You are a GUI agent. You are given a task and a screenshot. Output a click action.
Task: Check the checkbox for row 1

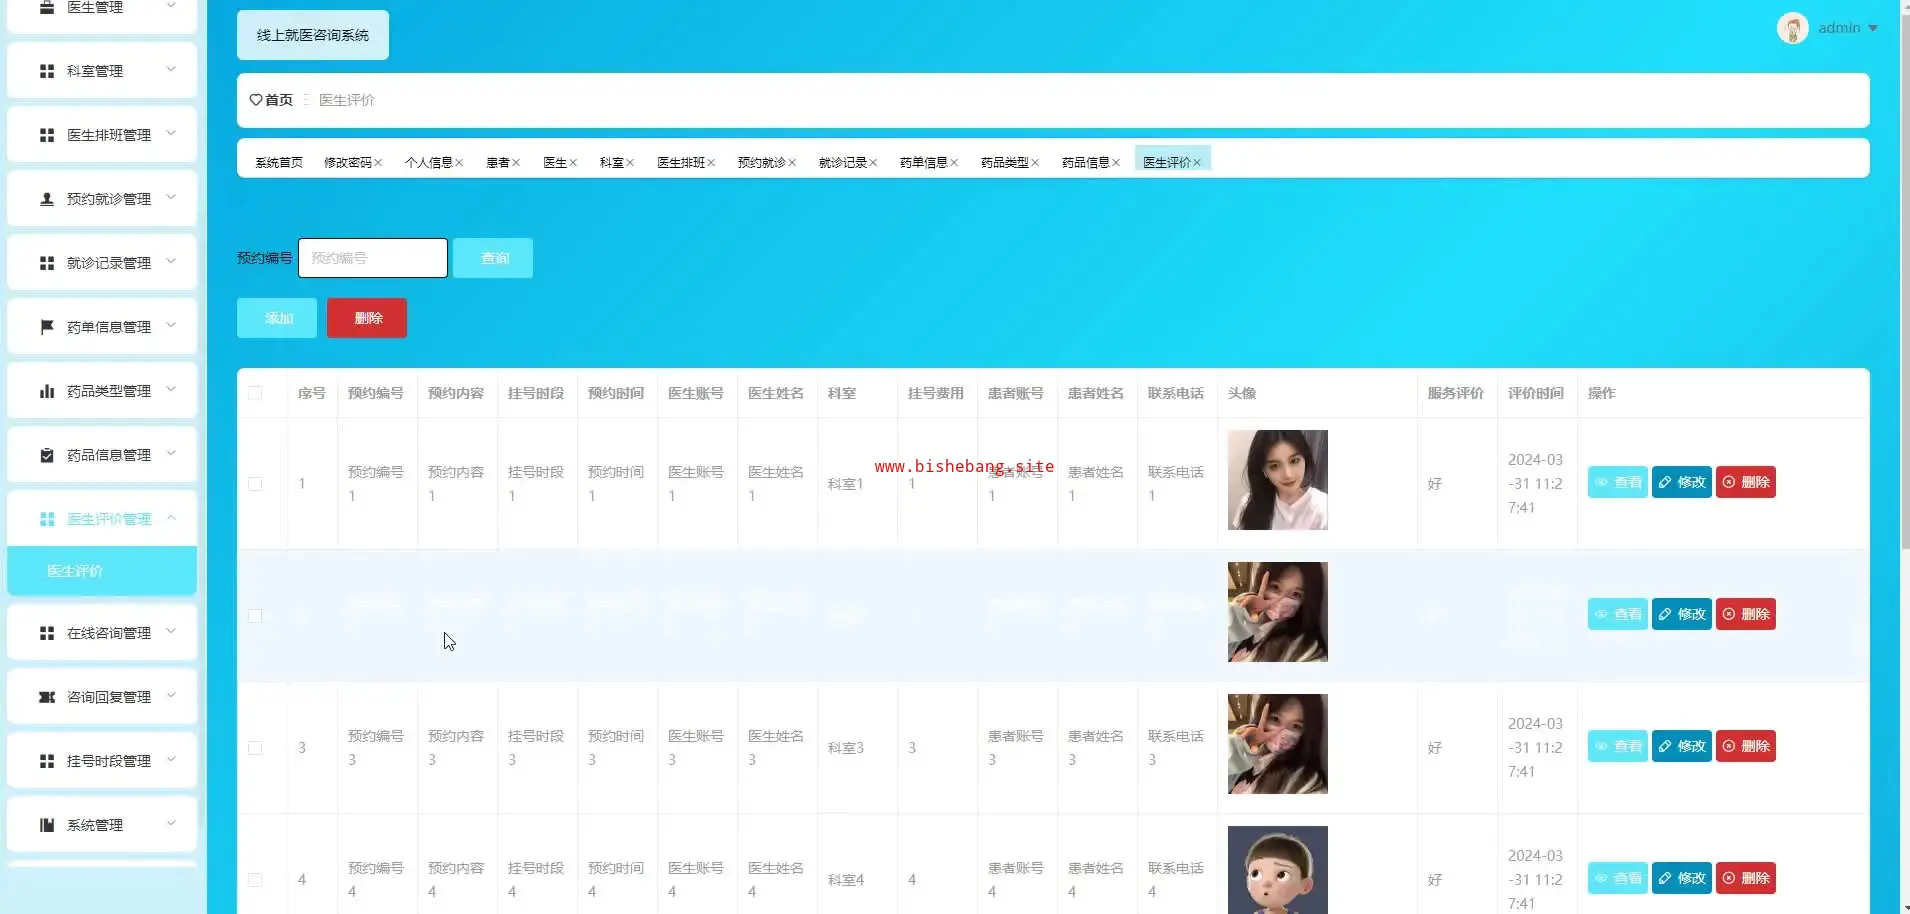click(255, 484)
